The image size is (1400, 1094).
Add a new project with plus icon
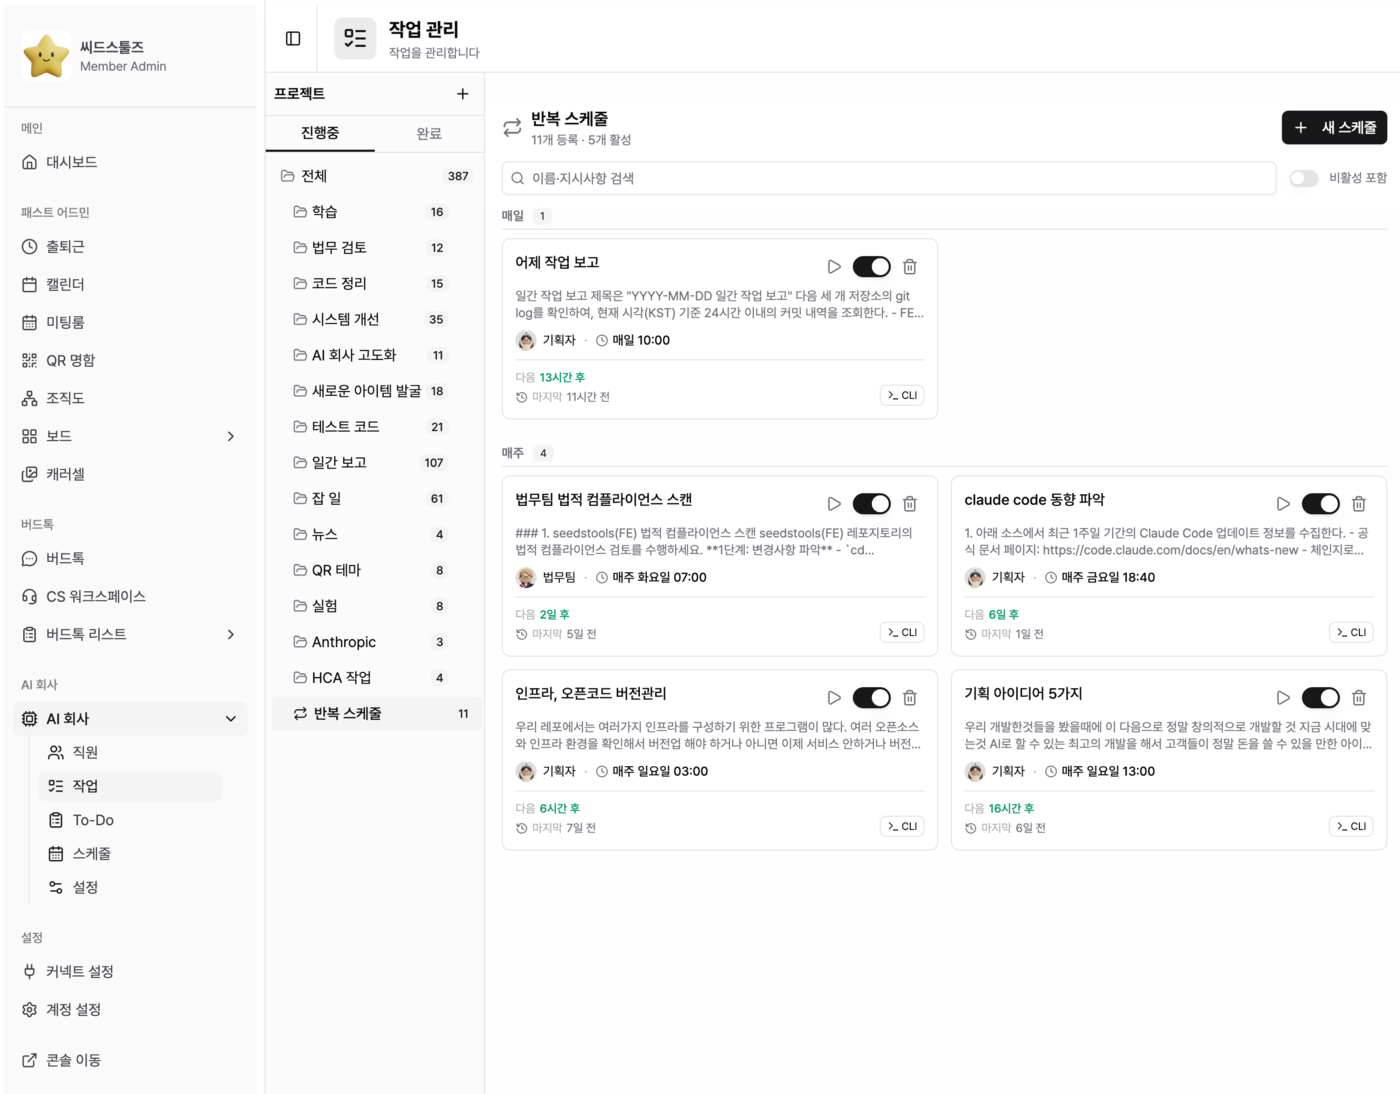tap(462, 94)
